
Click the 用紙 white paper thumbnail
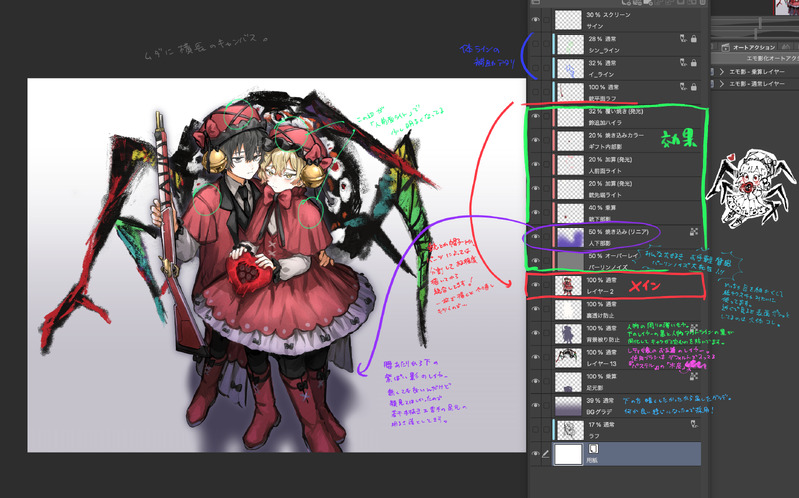point(568,454)
